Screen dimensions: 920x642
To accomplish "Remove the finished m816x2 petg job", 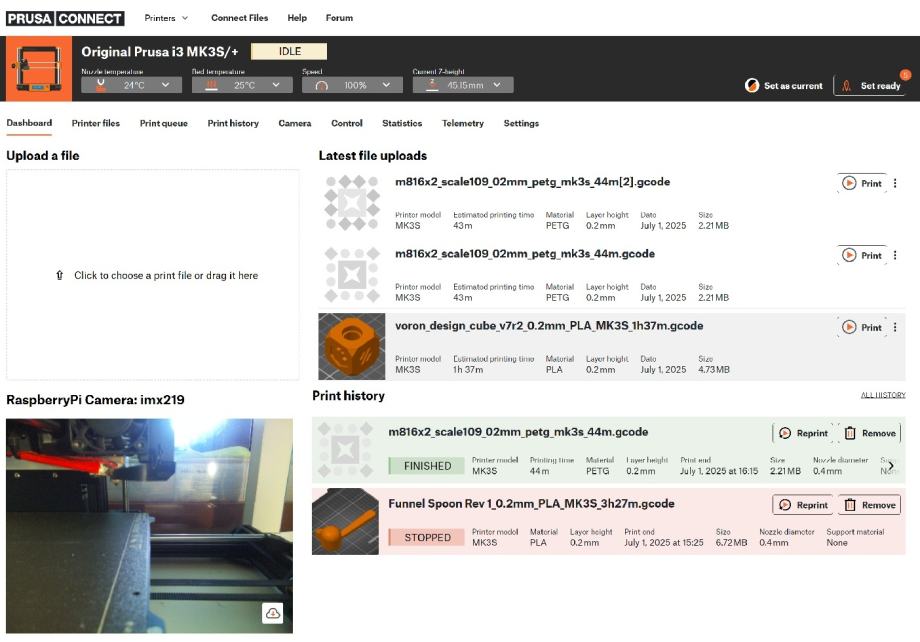I will click(870, 433).
